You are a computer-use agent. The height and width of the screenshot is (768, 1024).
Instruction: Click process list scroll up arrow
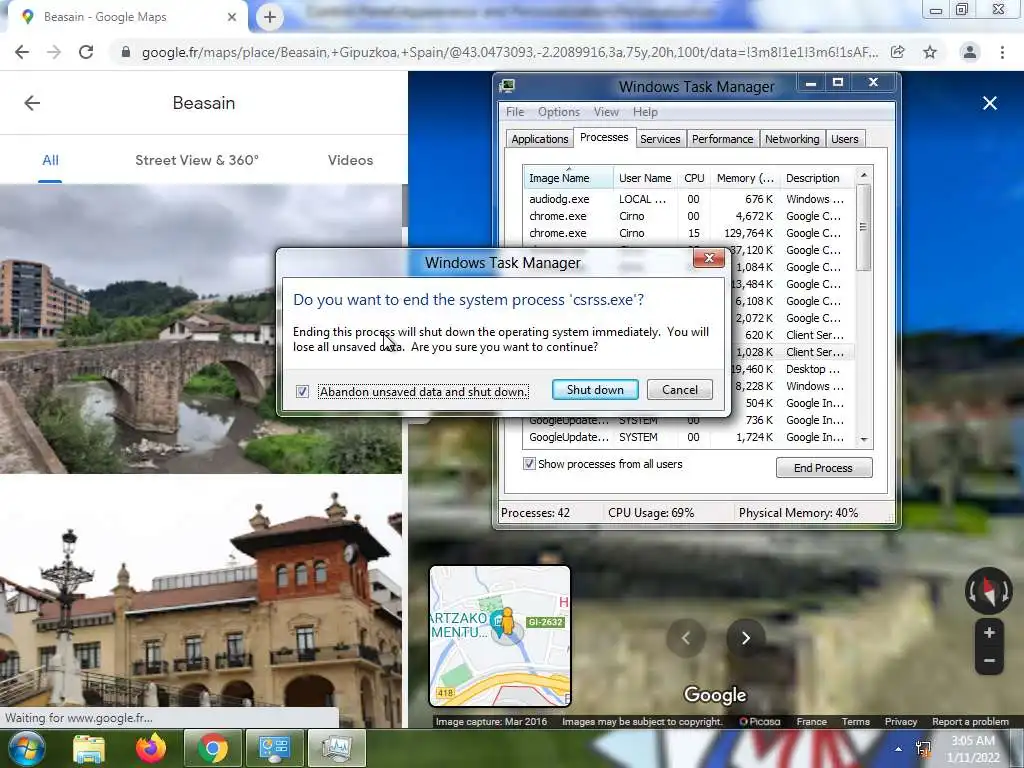(x=864, y=175)
